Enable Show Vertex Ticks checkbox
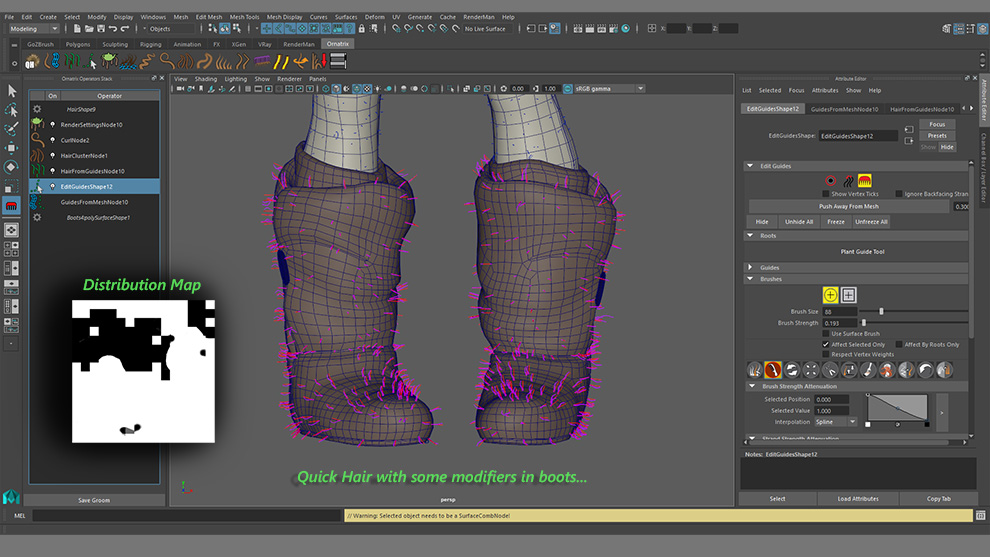990x557 pixels. click(826, 194)
